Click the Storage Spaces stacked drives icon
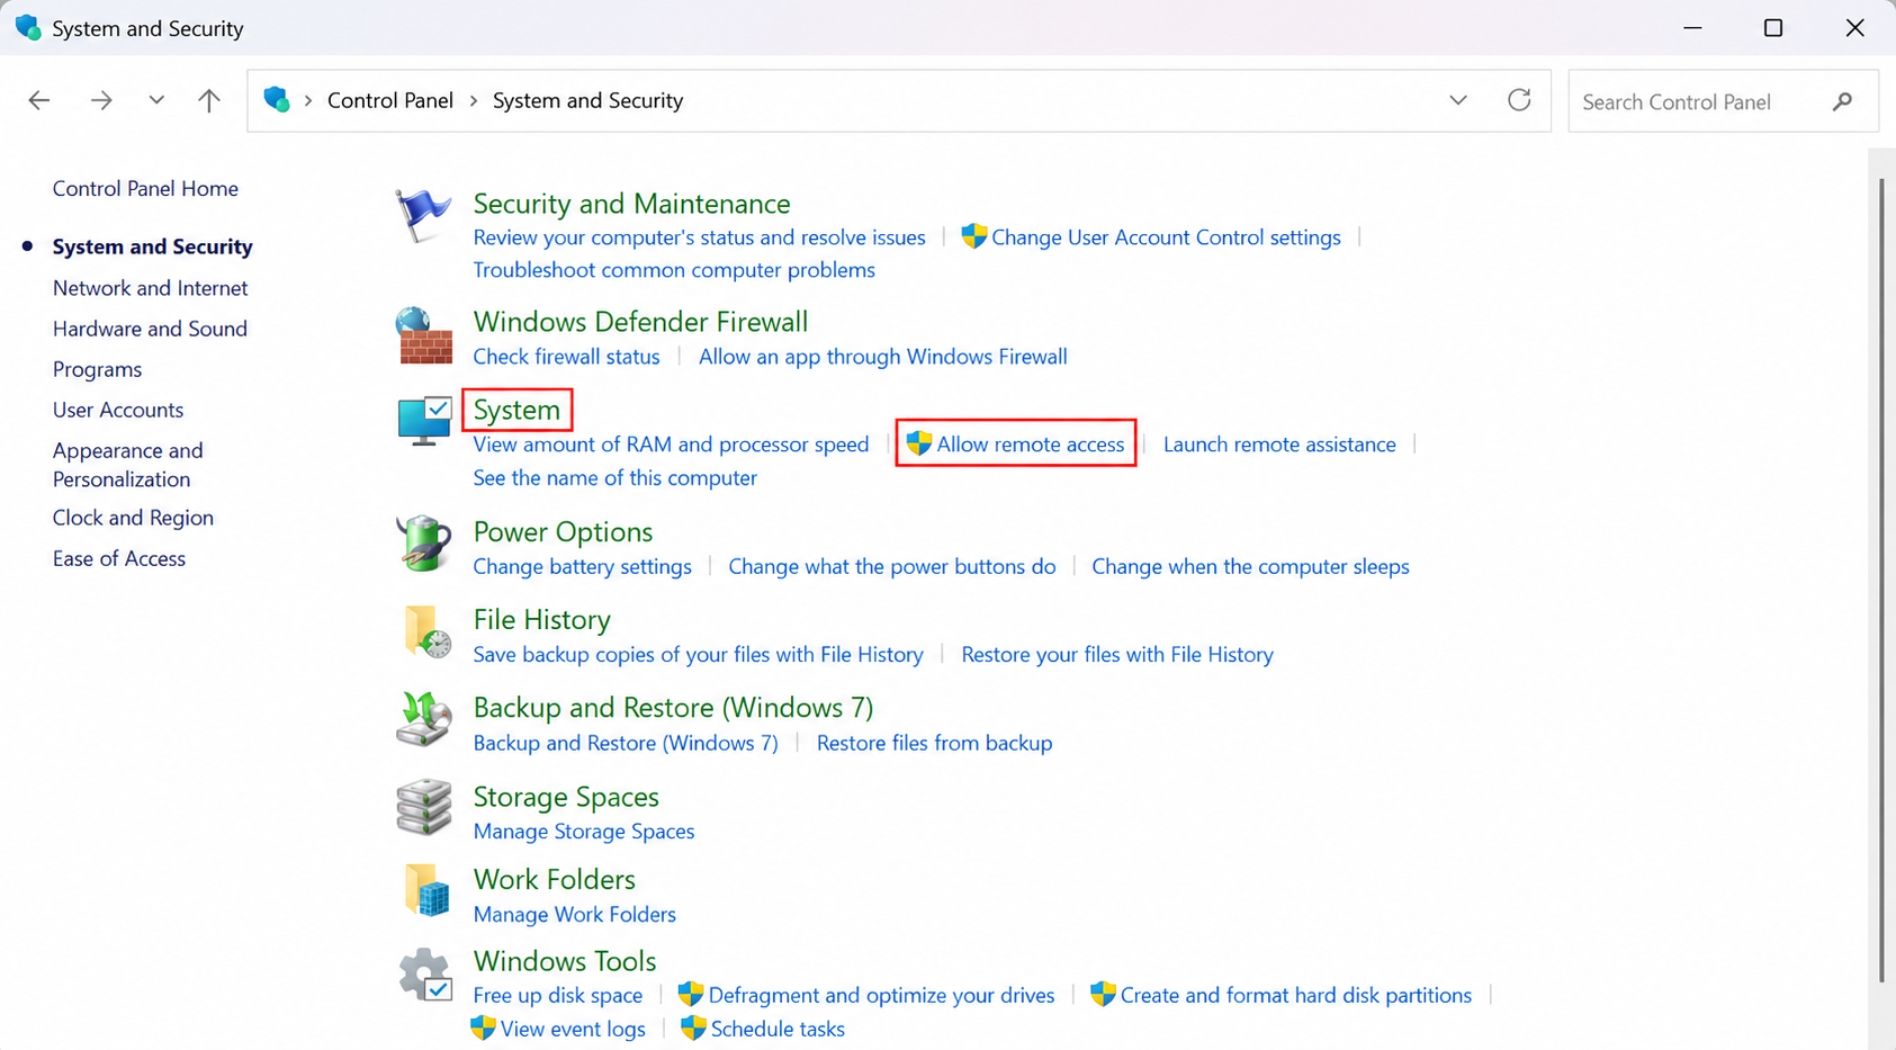 tap(424, 807)
